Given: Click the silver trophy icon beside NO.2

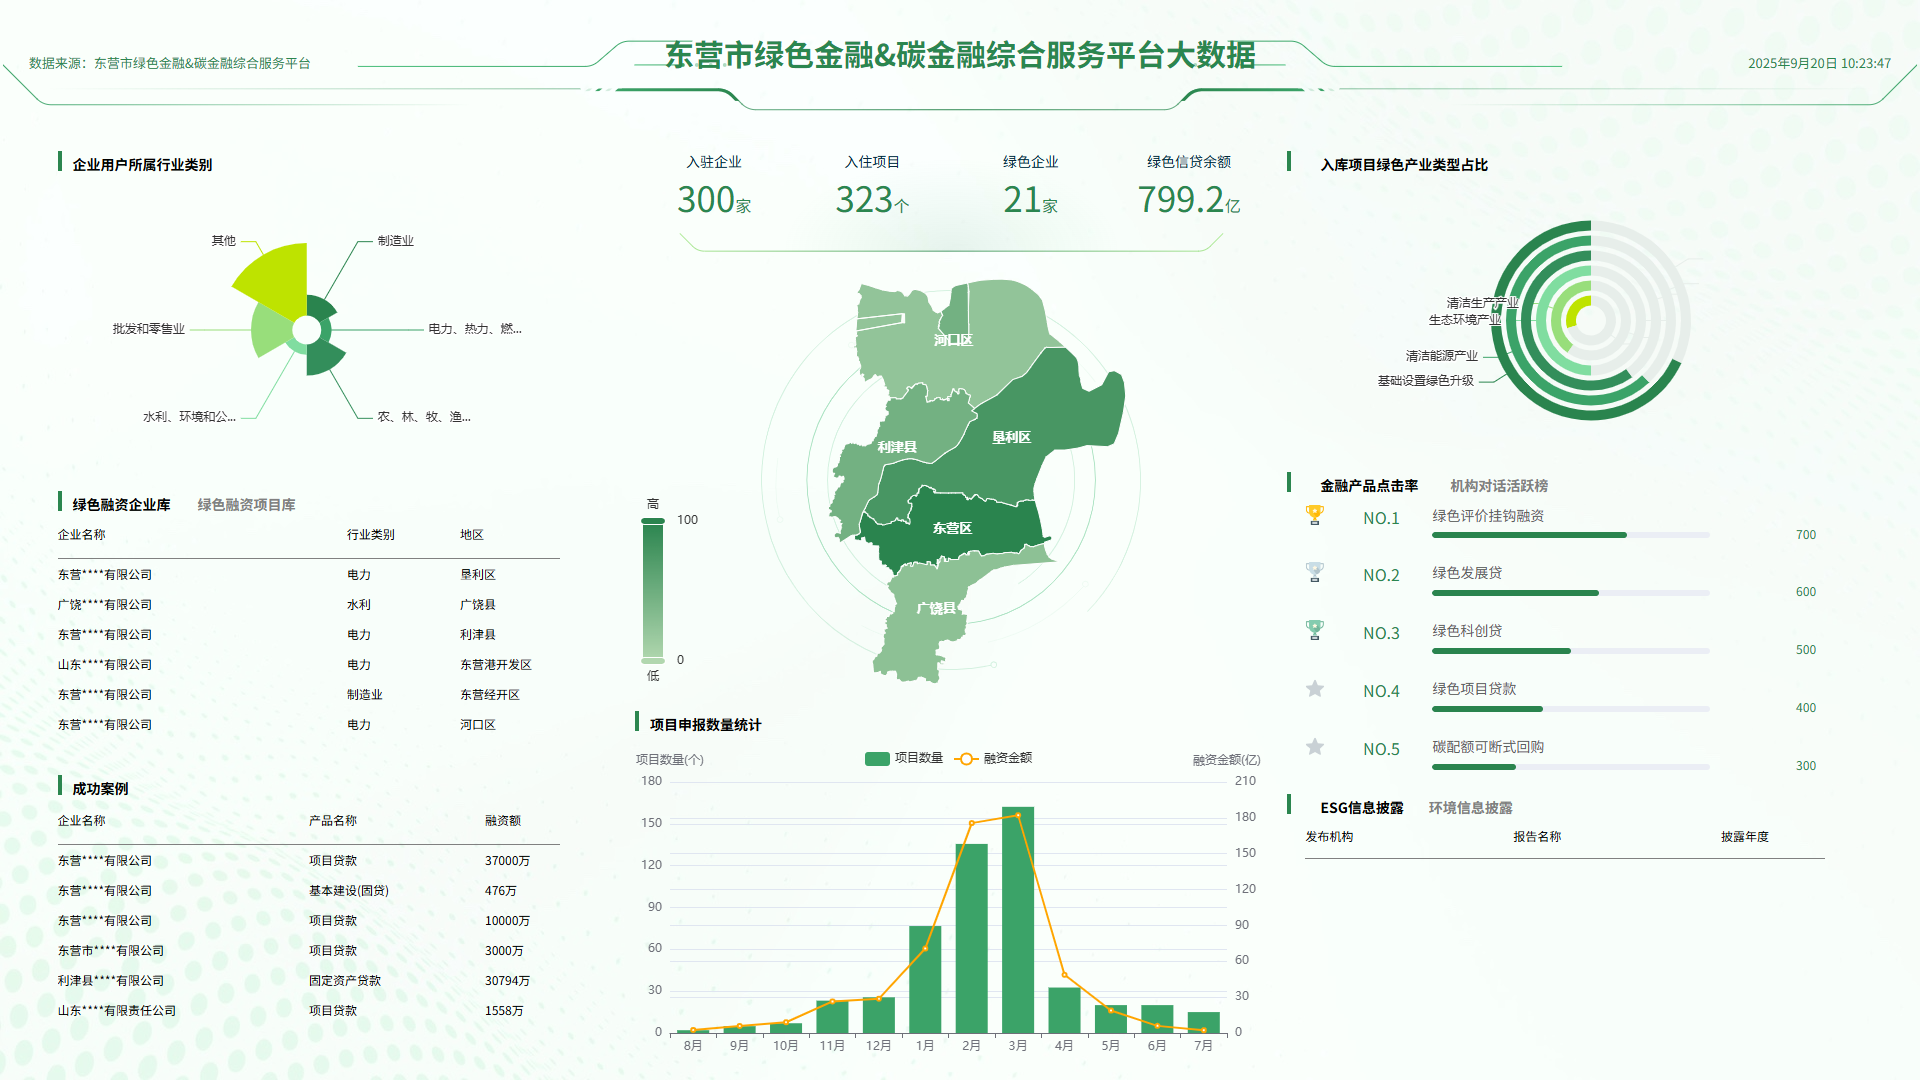Looking at the screenshot, I should point(1315,572).
